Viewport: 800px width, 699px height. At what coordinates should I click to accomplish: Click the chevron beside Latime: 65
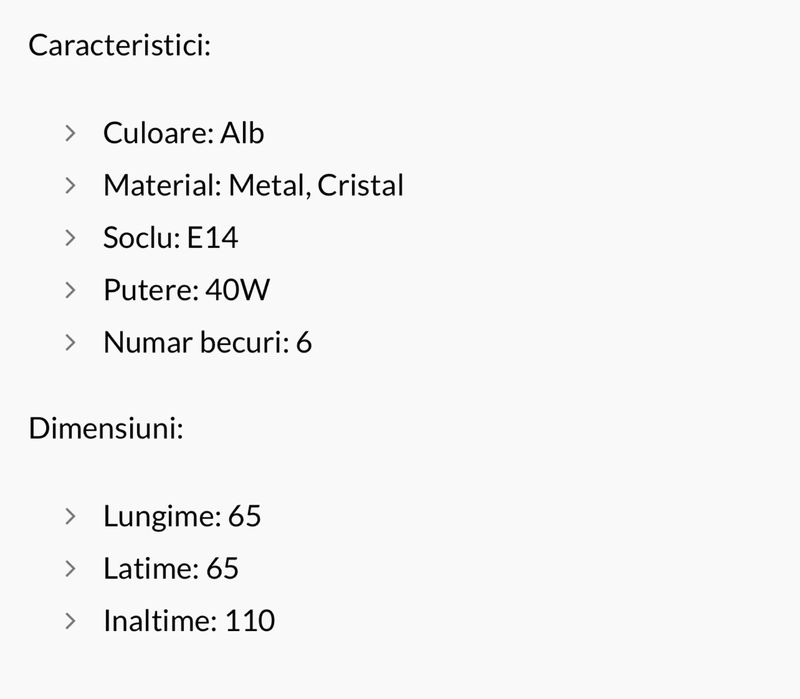(x=69, y=568)
